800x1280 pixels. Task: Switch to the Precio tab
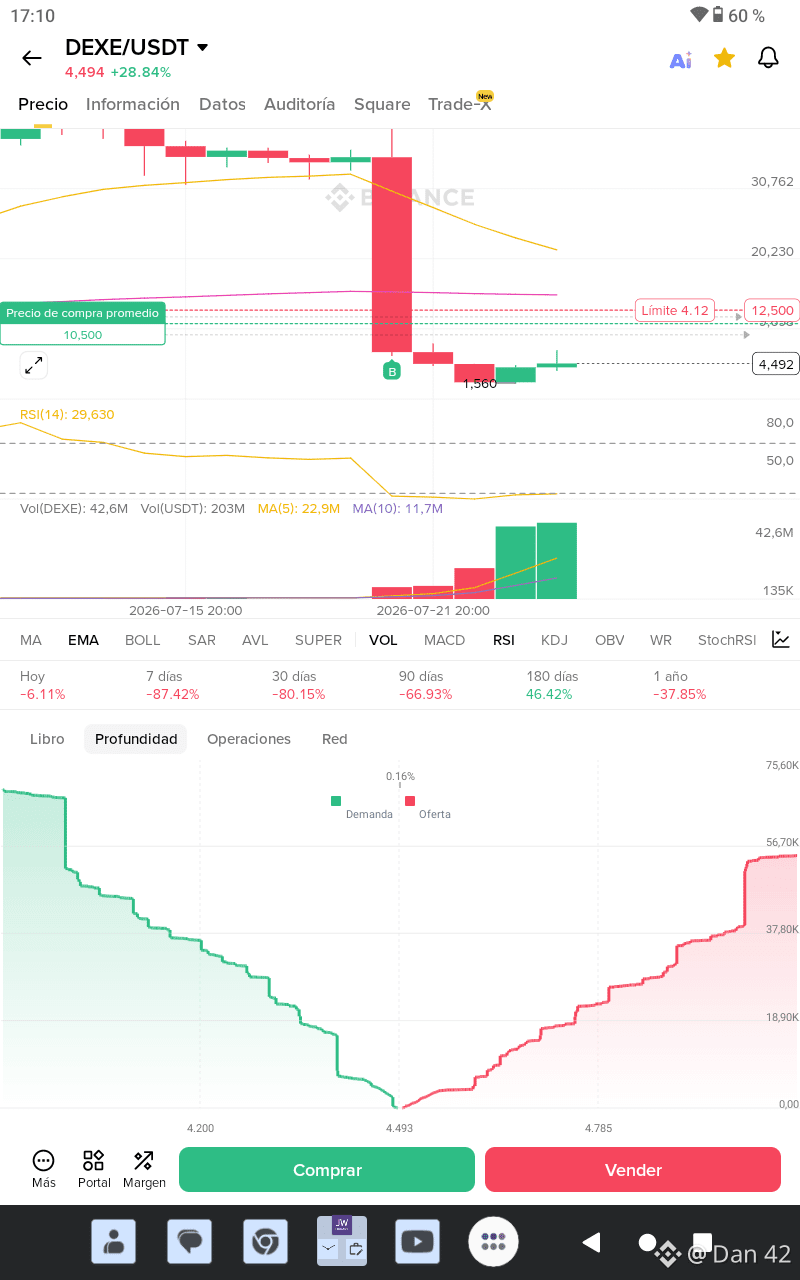click(x=43, y=104)
